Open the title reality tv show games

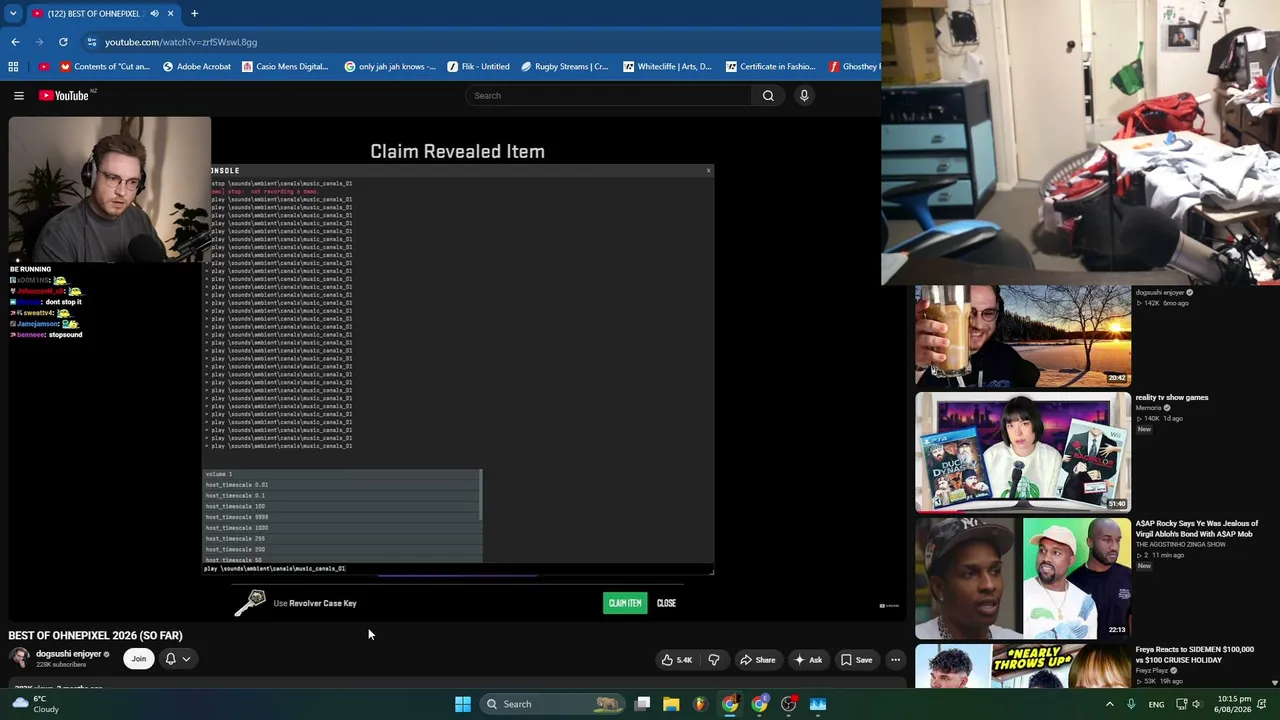[x=1172, y=397]
